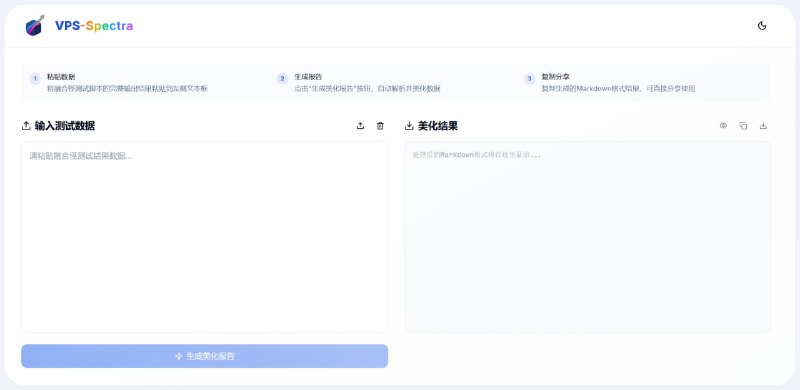Click the upload arrow icon beside 输入测试数据
800x390 pixels.
(26, 126)
